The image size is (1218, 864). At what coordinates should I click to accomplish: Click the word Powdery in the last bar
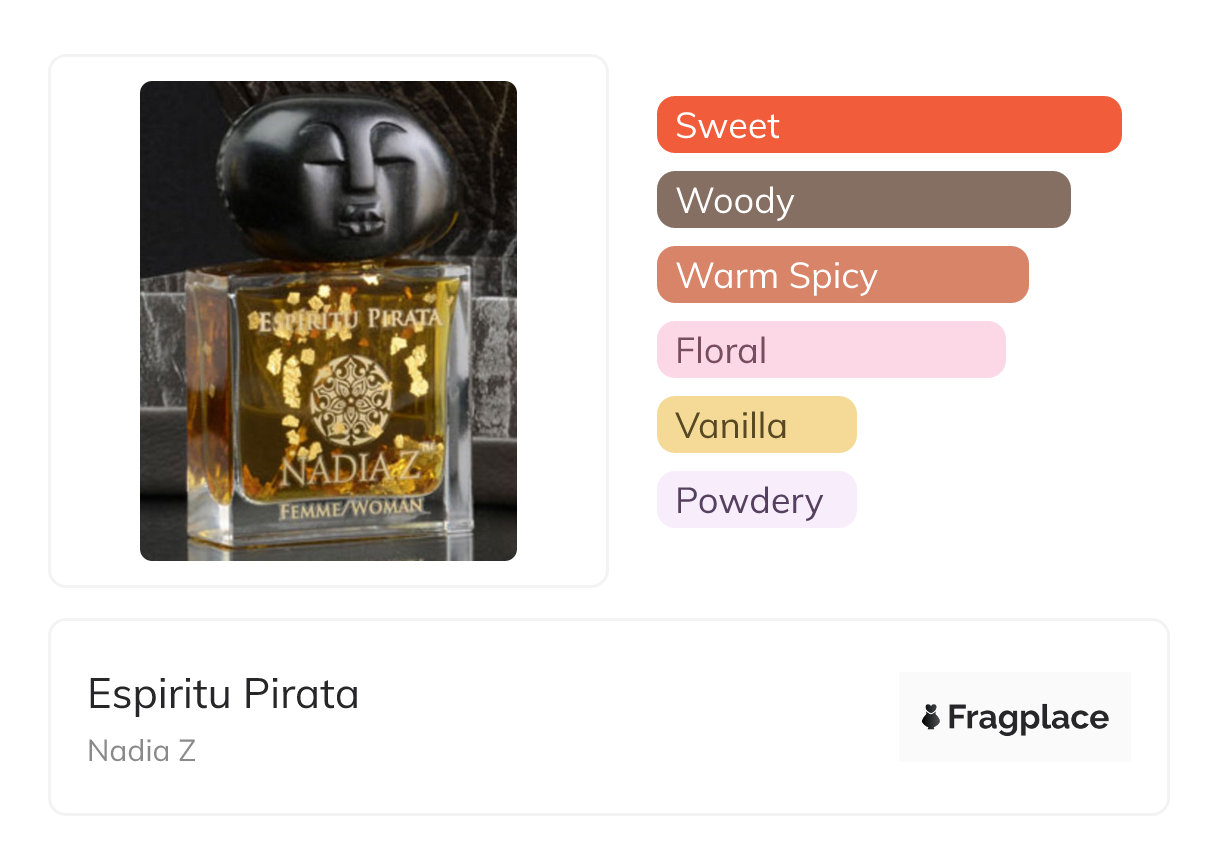coord(749,500)
